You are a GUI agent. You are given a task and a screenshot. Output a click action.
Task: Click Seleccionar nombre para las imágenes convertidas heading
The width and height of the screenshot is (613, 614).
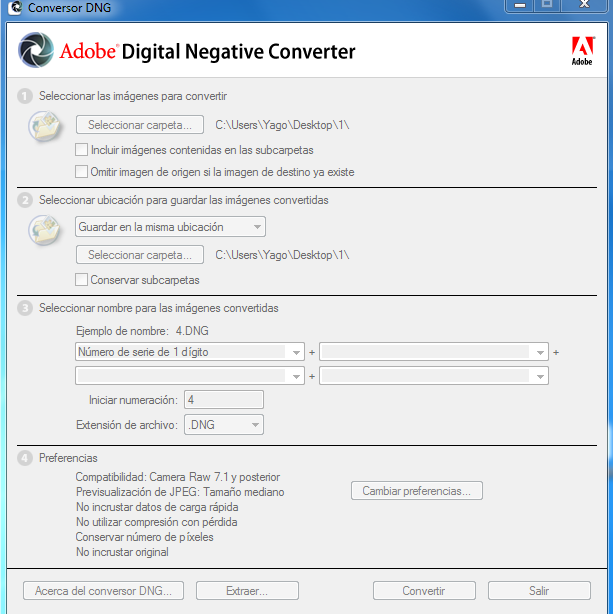(159, 308)
